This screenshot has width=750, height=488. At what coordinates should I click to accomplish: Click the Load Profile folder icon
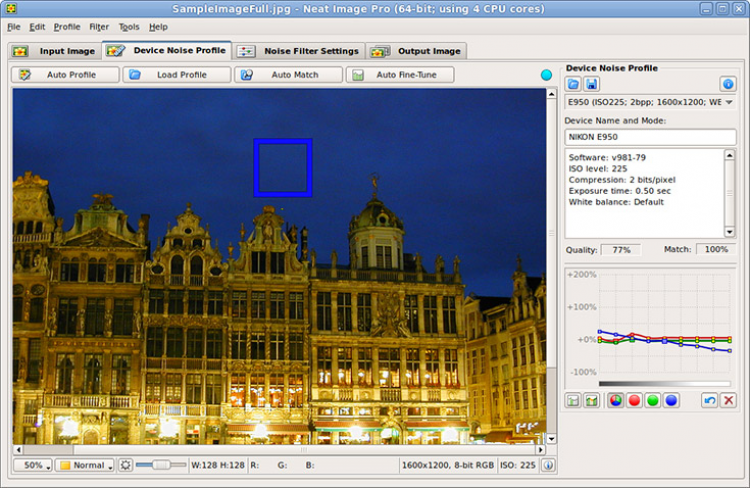(x=135, y=75)
